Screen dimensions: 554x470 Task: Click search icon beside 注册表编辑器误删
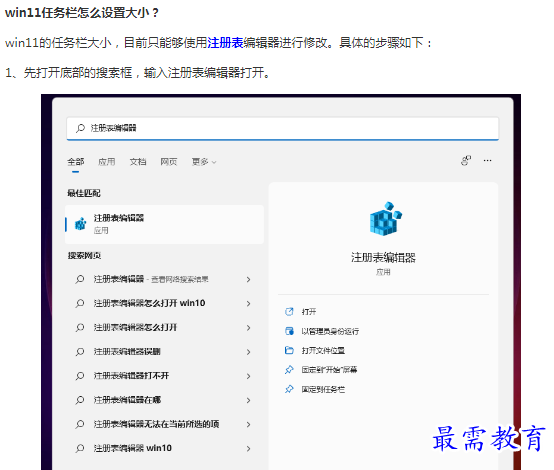click(x=80, y=352)
